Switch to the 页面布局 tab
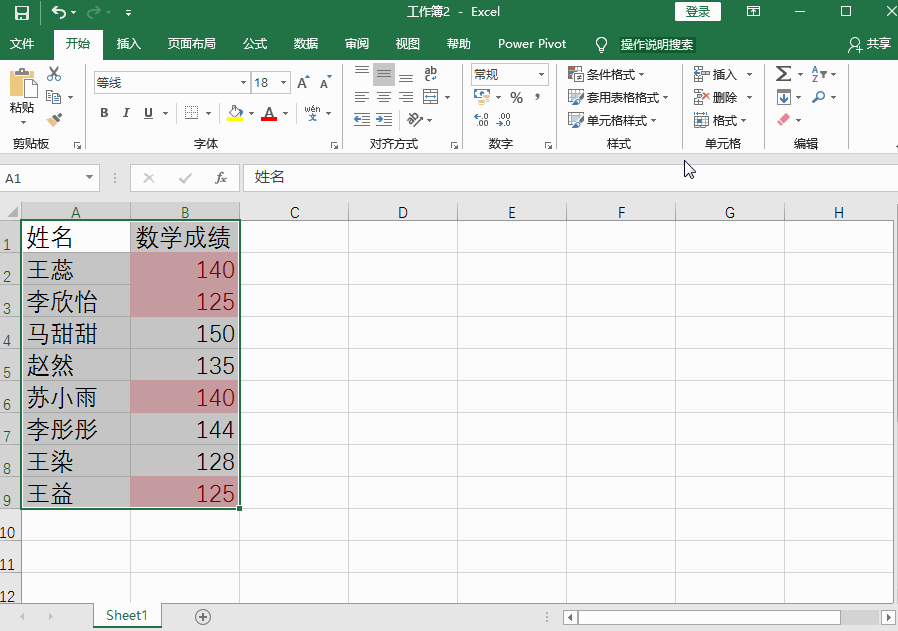This screenshot has width=898, height=631. (x=191, y=44)
